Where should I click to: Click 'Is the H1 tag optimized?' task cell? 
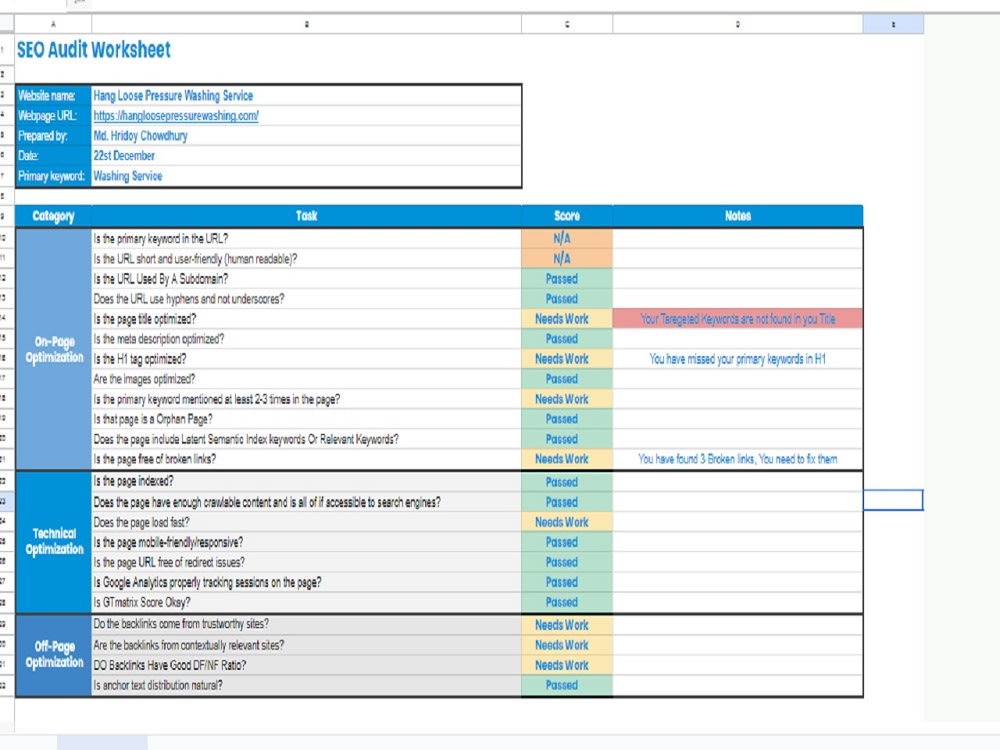[x=306, y=359]
